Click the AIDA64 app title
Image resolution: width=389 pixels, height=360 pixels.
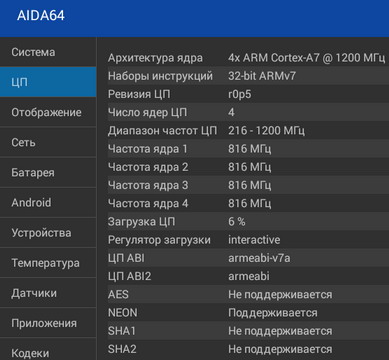pos(41,16)
